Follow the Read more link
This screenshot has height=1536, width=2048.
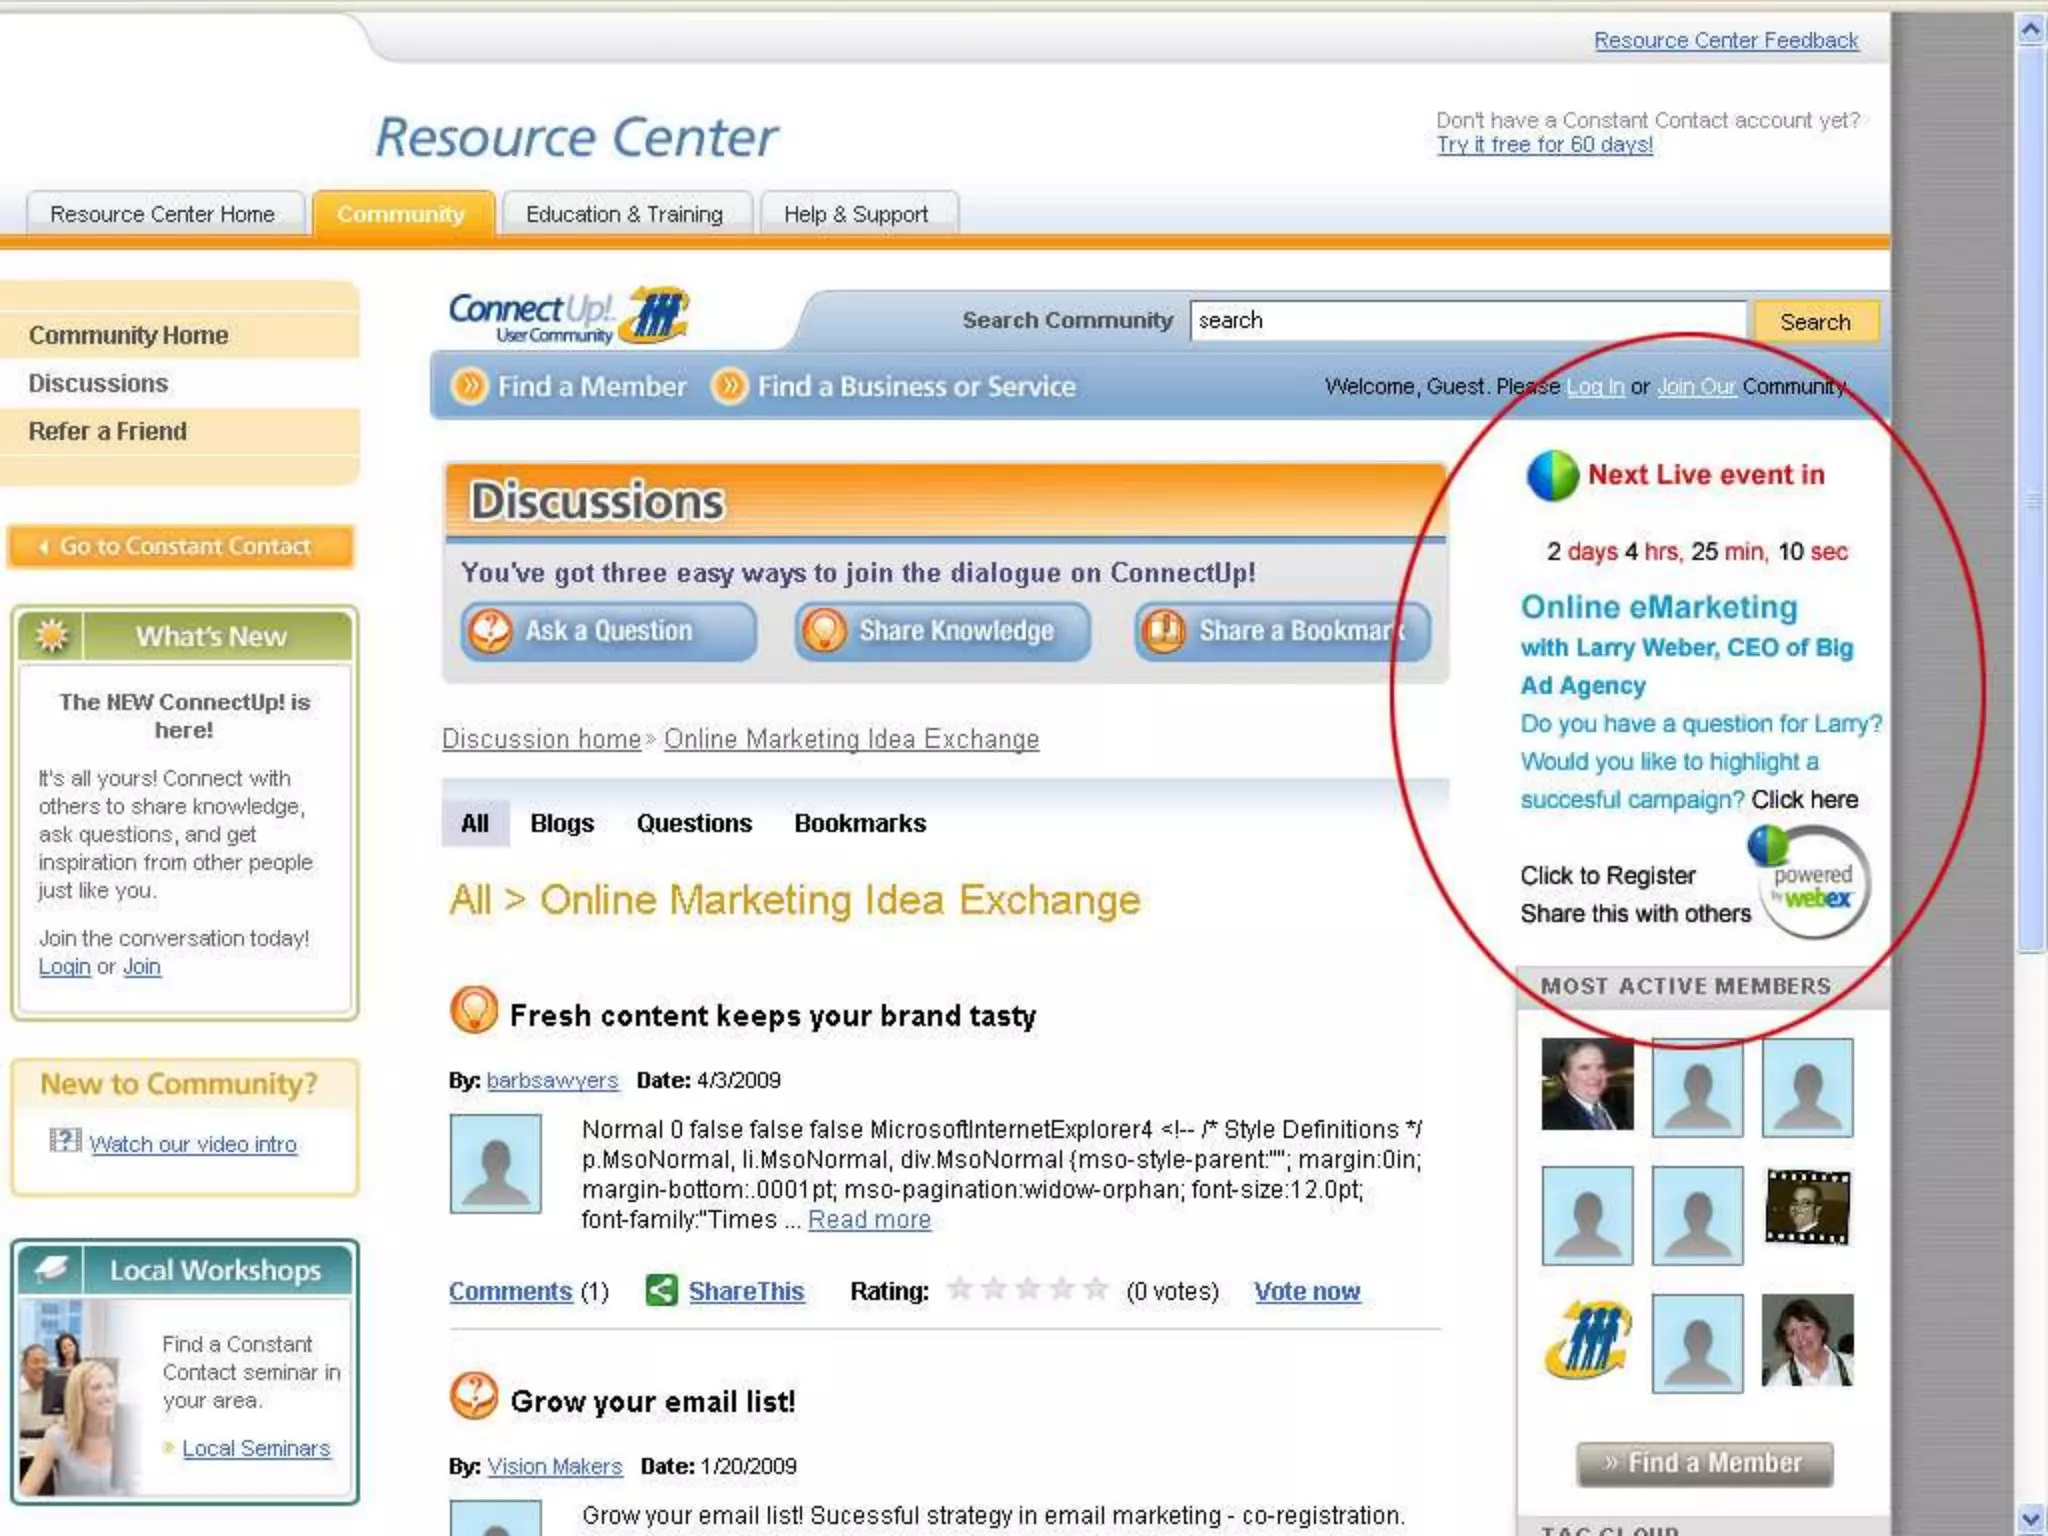(869, 1220)
